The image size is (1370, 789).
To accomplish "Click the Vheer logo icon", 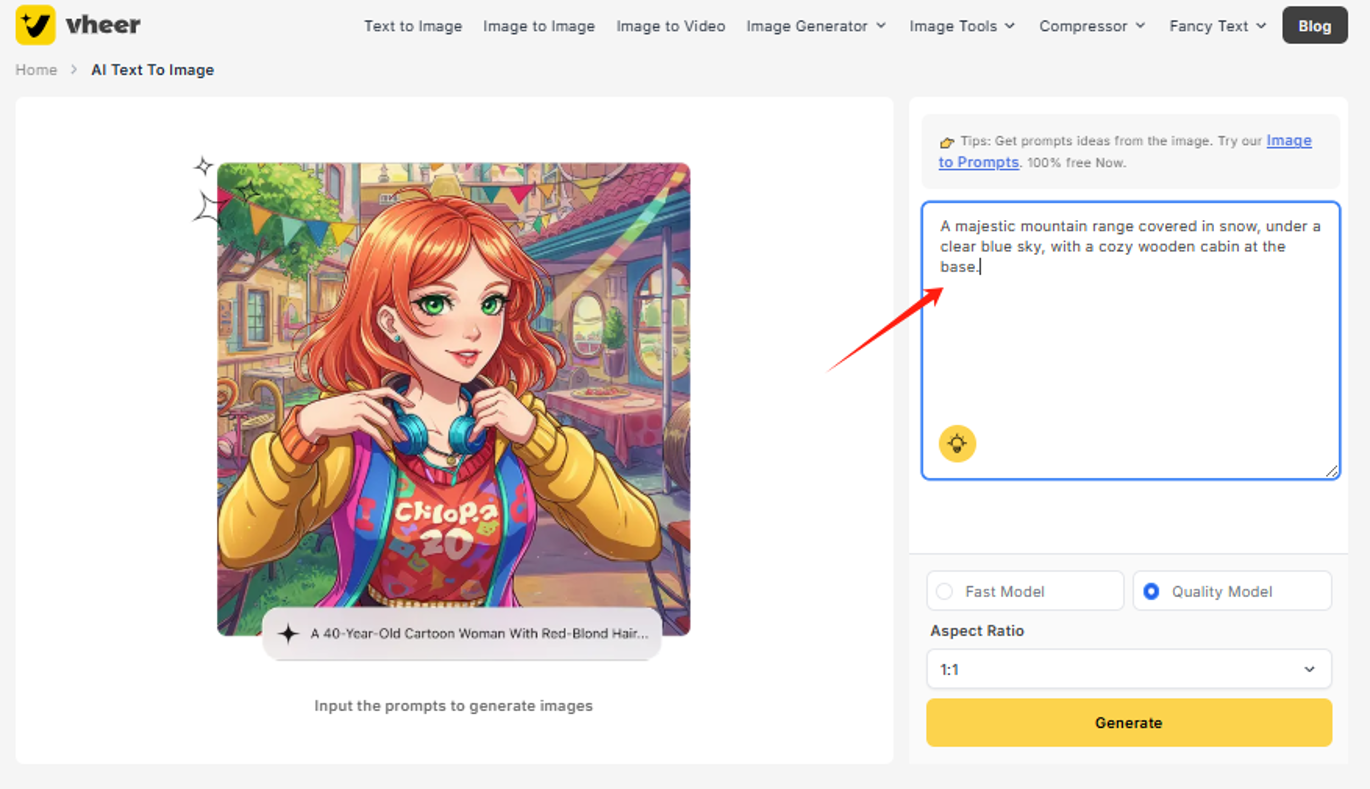I will tap(33, 25).
